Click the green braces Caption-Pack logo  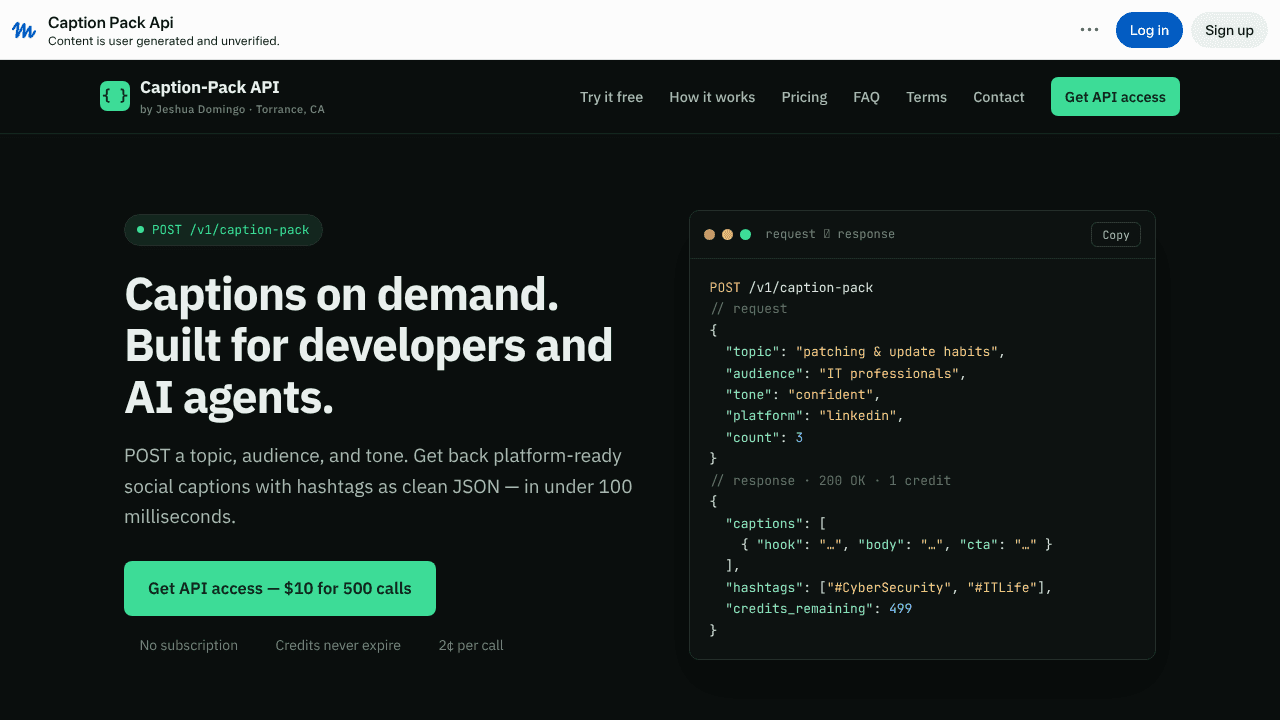click(x=115, y=96)
